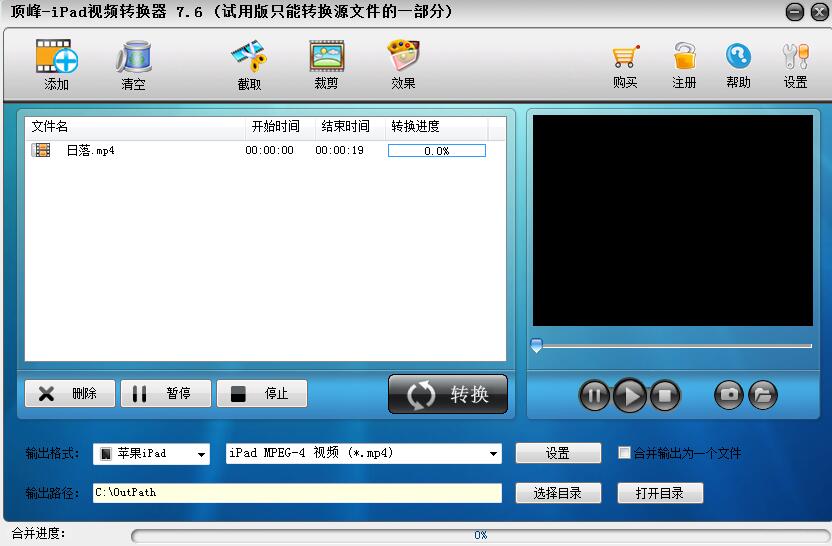The height and width of the screenshot is (546, 832).
Task: Click the 文件名 column header
Action: pos(135,126)
